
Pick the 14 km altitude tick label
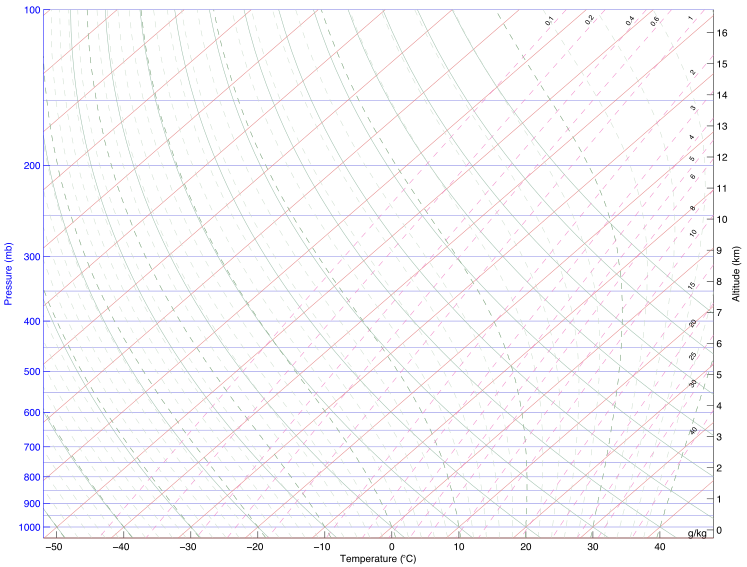(722, 95)
